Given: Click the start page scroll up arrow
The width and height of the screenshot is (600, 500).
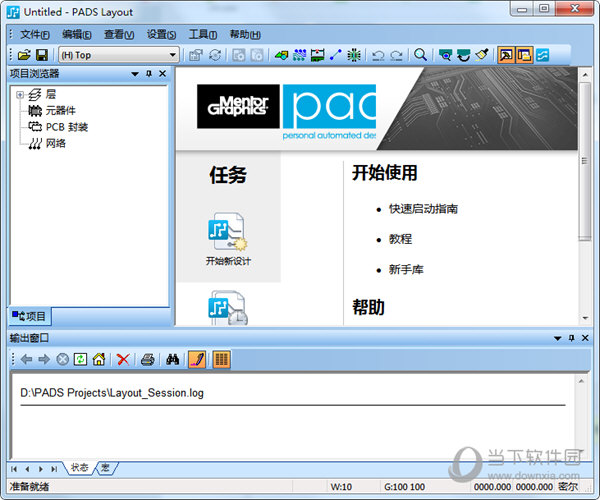Looking at the screenshot, I should click(x=585, y=75).
